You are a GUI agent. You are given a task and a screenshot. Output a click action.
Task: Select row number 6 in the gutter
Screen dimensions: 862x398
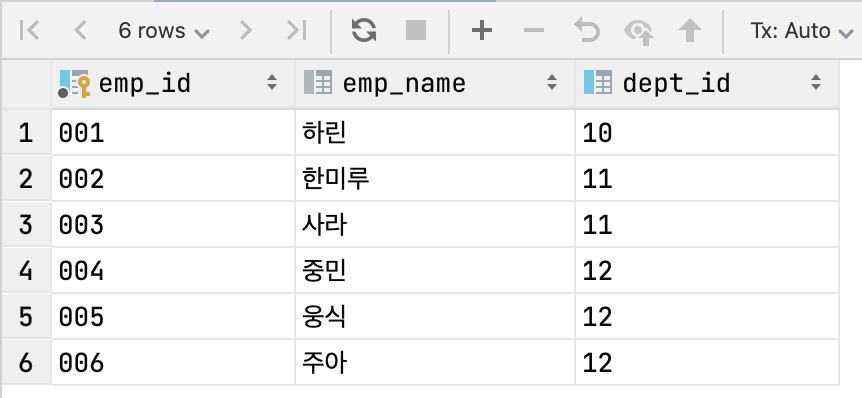26,363
